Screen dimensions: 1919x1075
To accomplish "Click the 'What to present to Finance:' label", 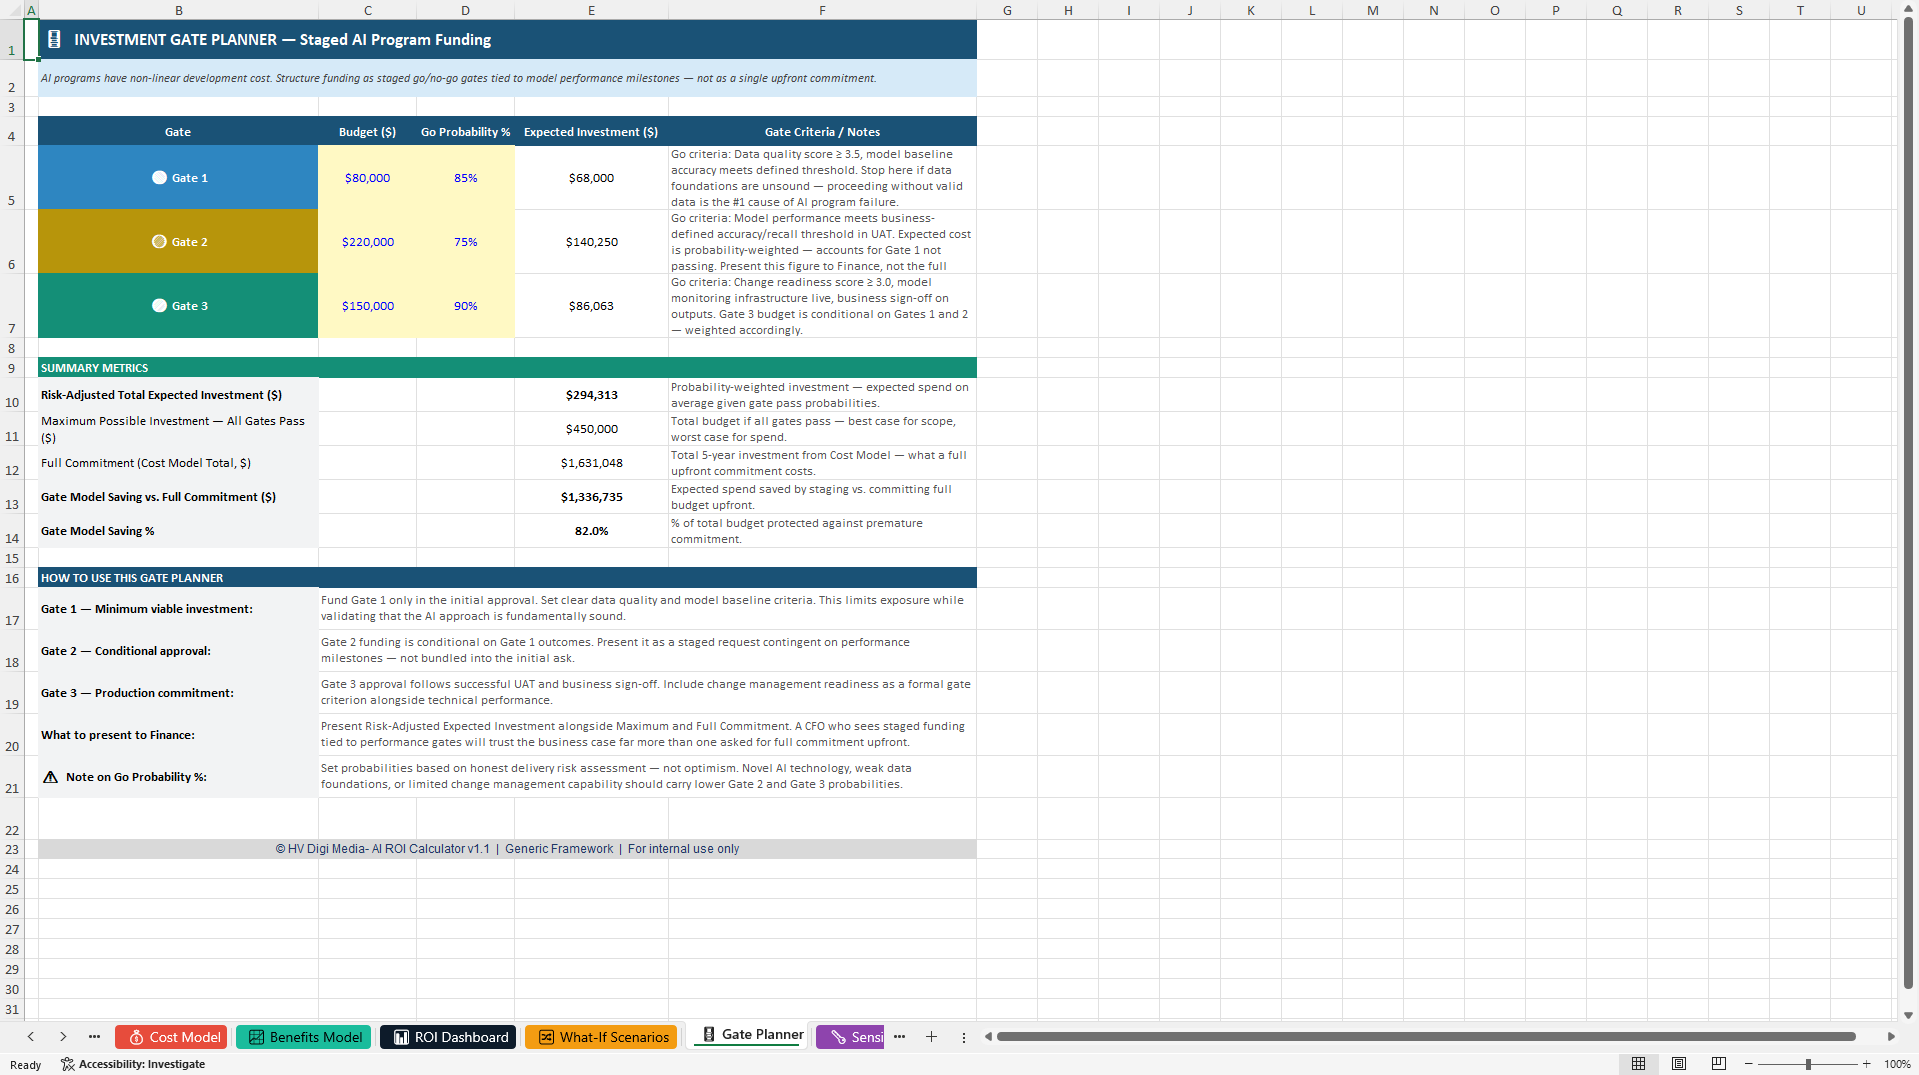I will click(118, 735).
